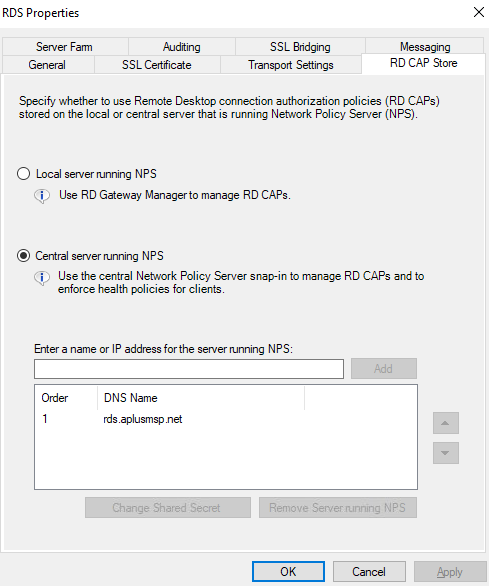Click the info icon beside RD Gateway Manager hint

coord(42,196)
